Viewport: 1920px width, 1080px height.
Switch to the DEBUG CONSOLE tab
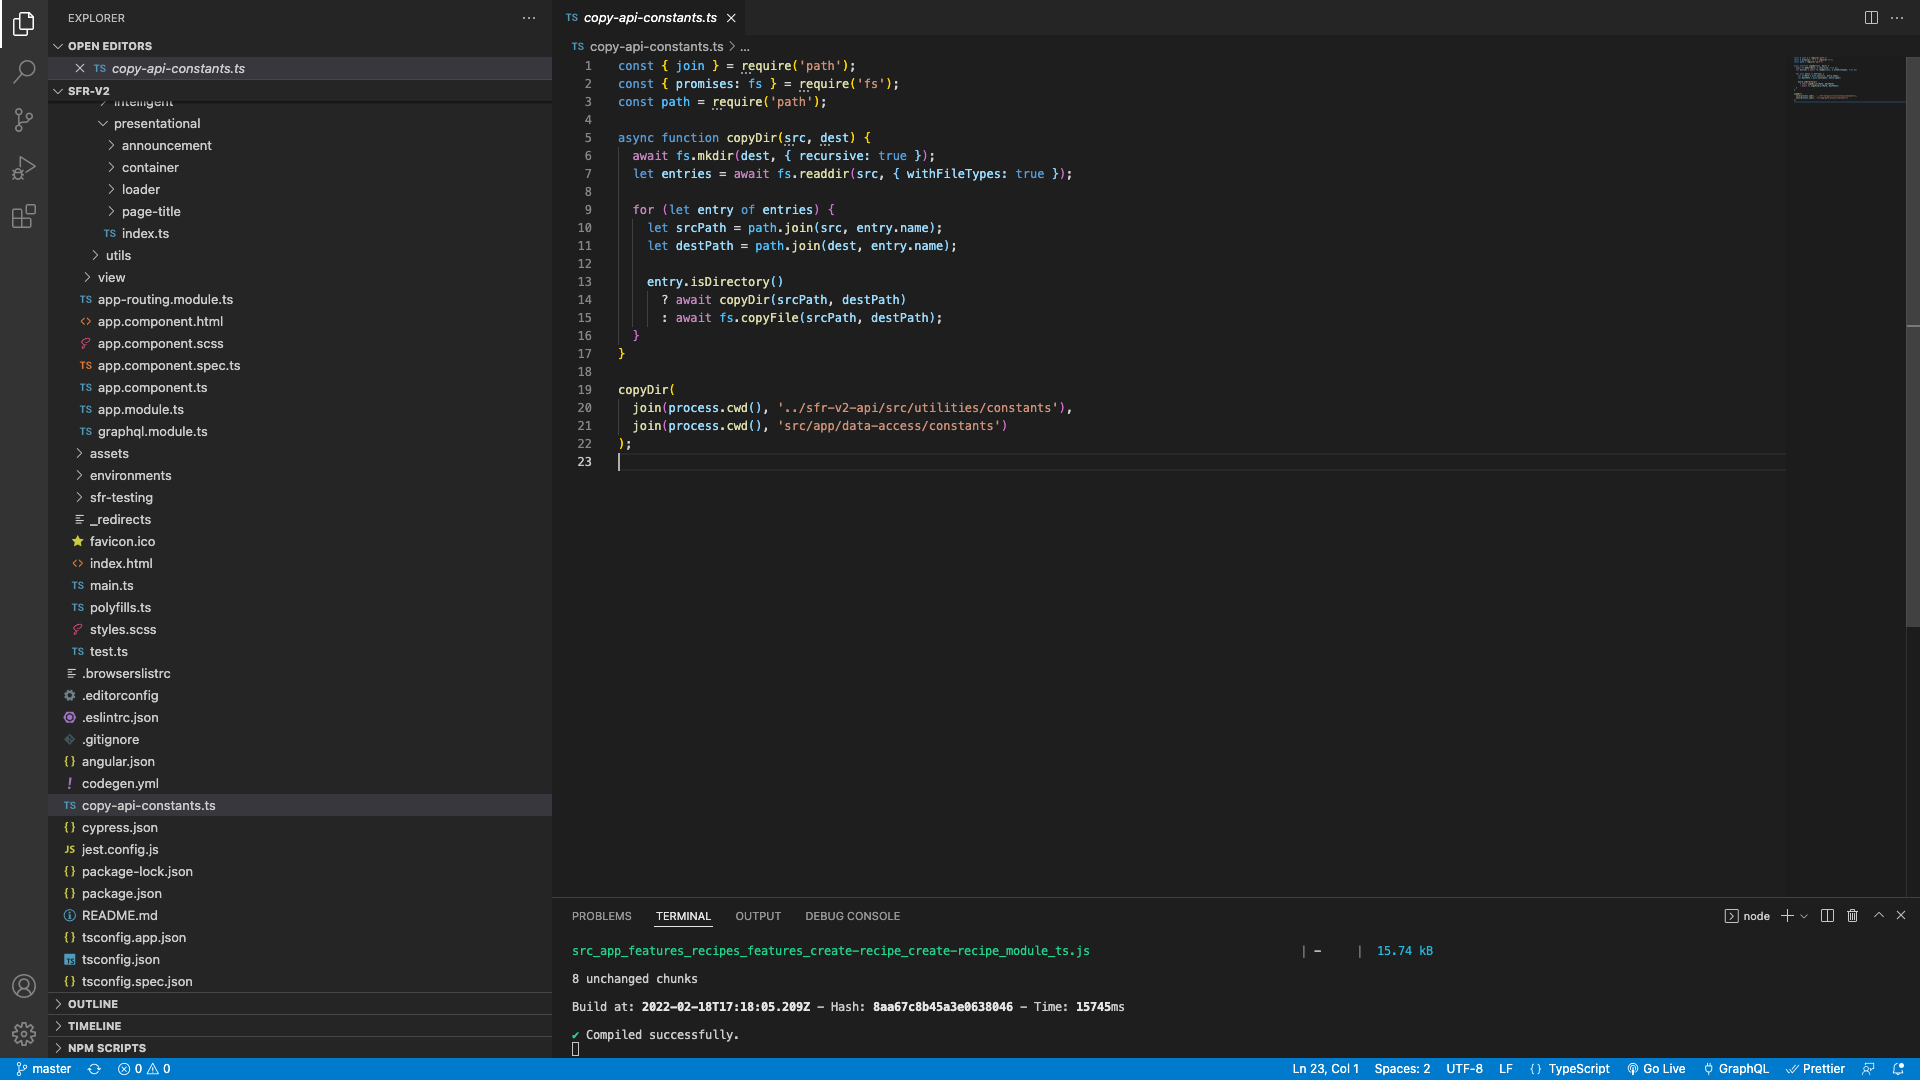tap(852, 916)
